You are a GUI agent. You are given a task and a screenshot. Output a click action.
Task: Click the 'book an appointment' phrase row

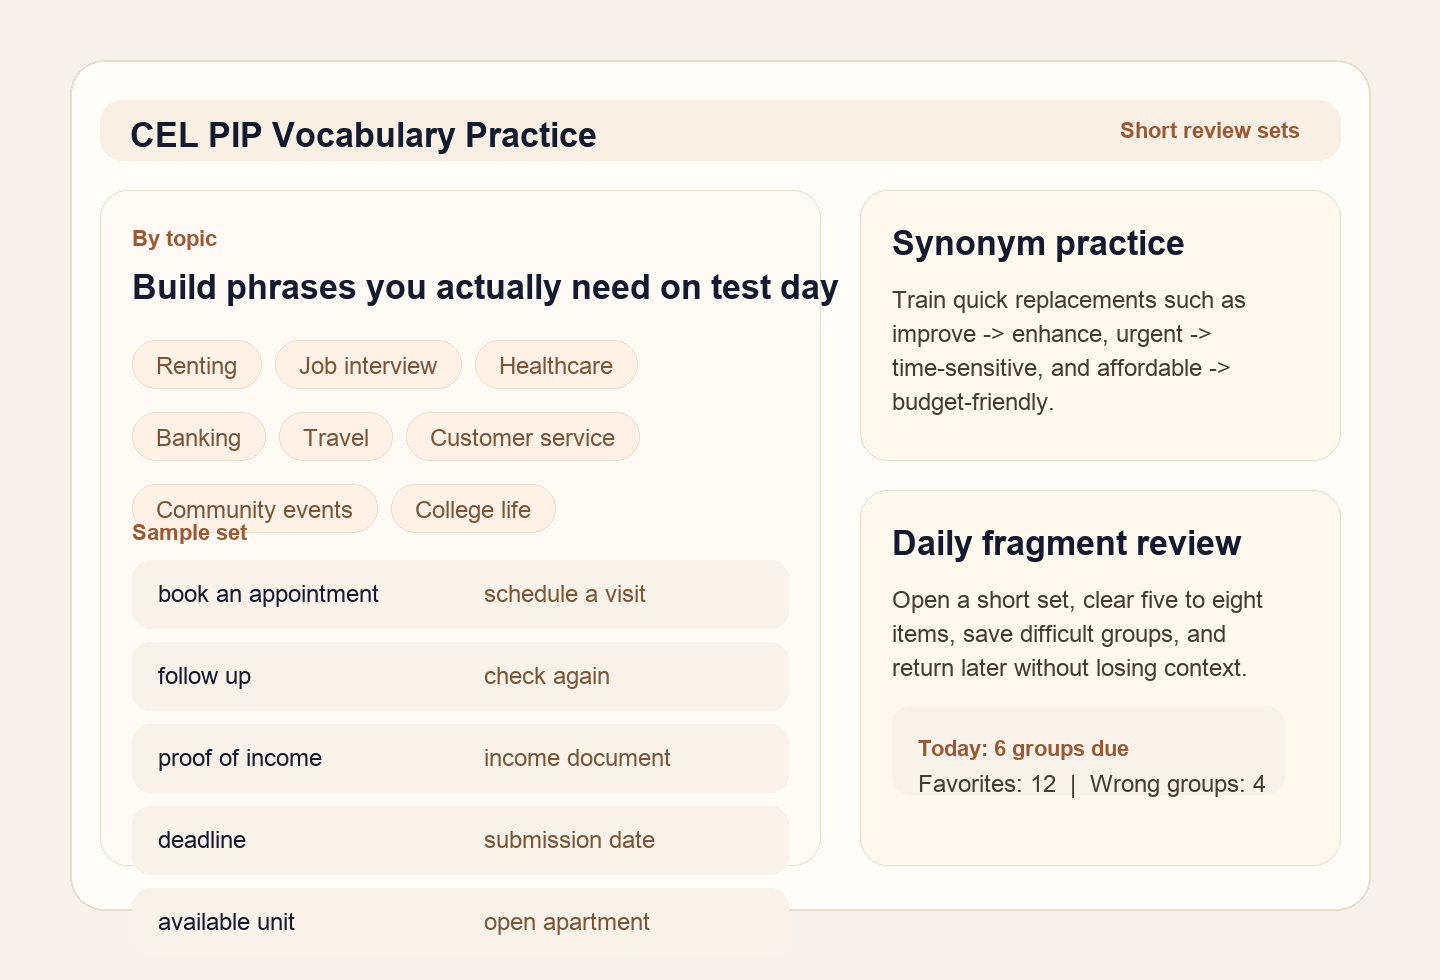click(x=460, y=594)
